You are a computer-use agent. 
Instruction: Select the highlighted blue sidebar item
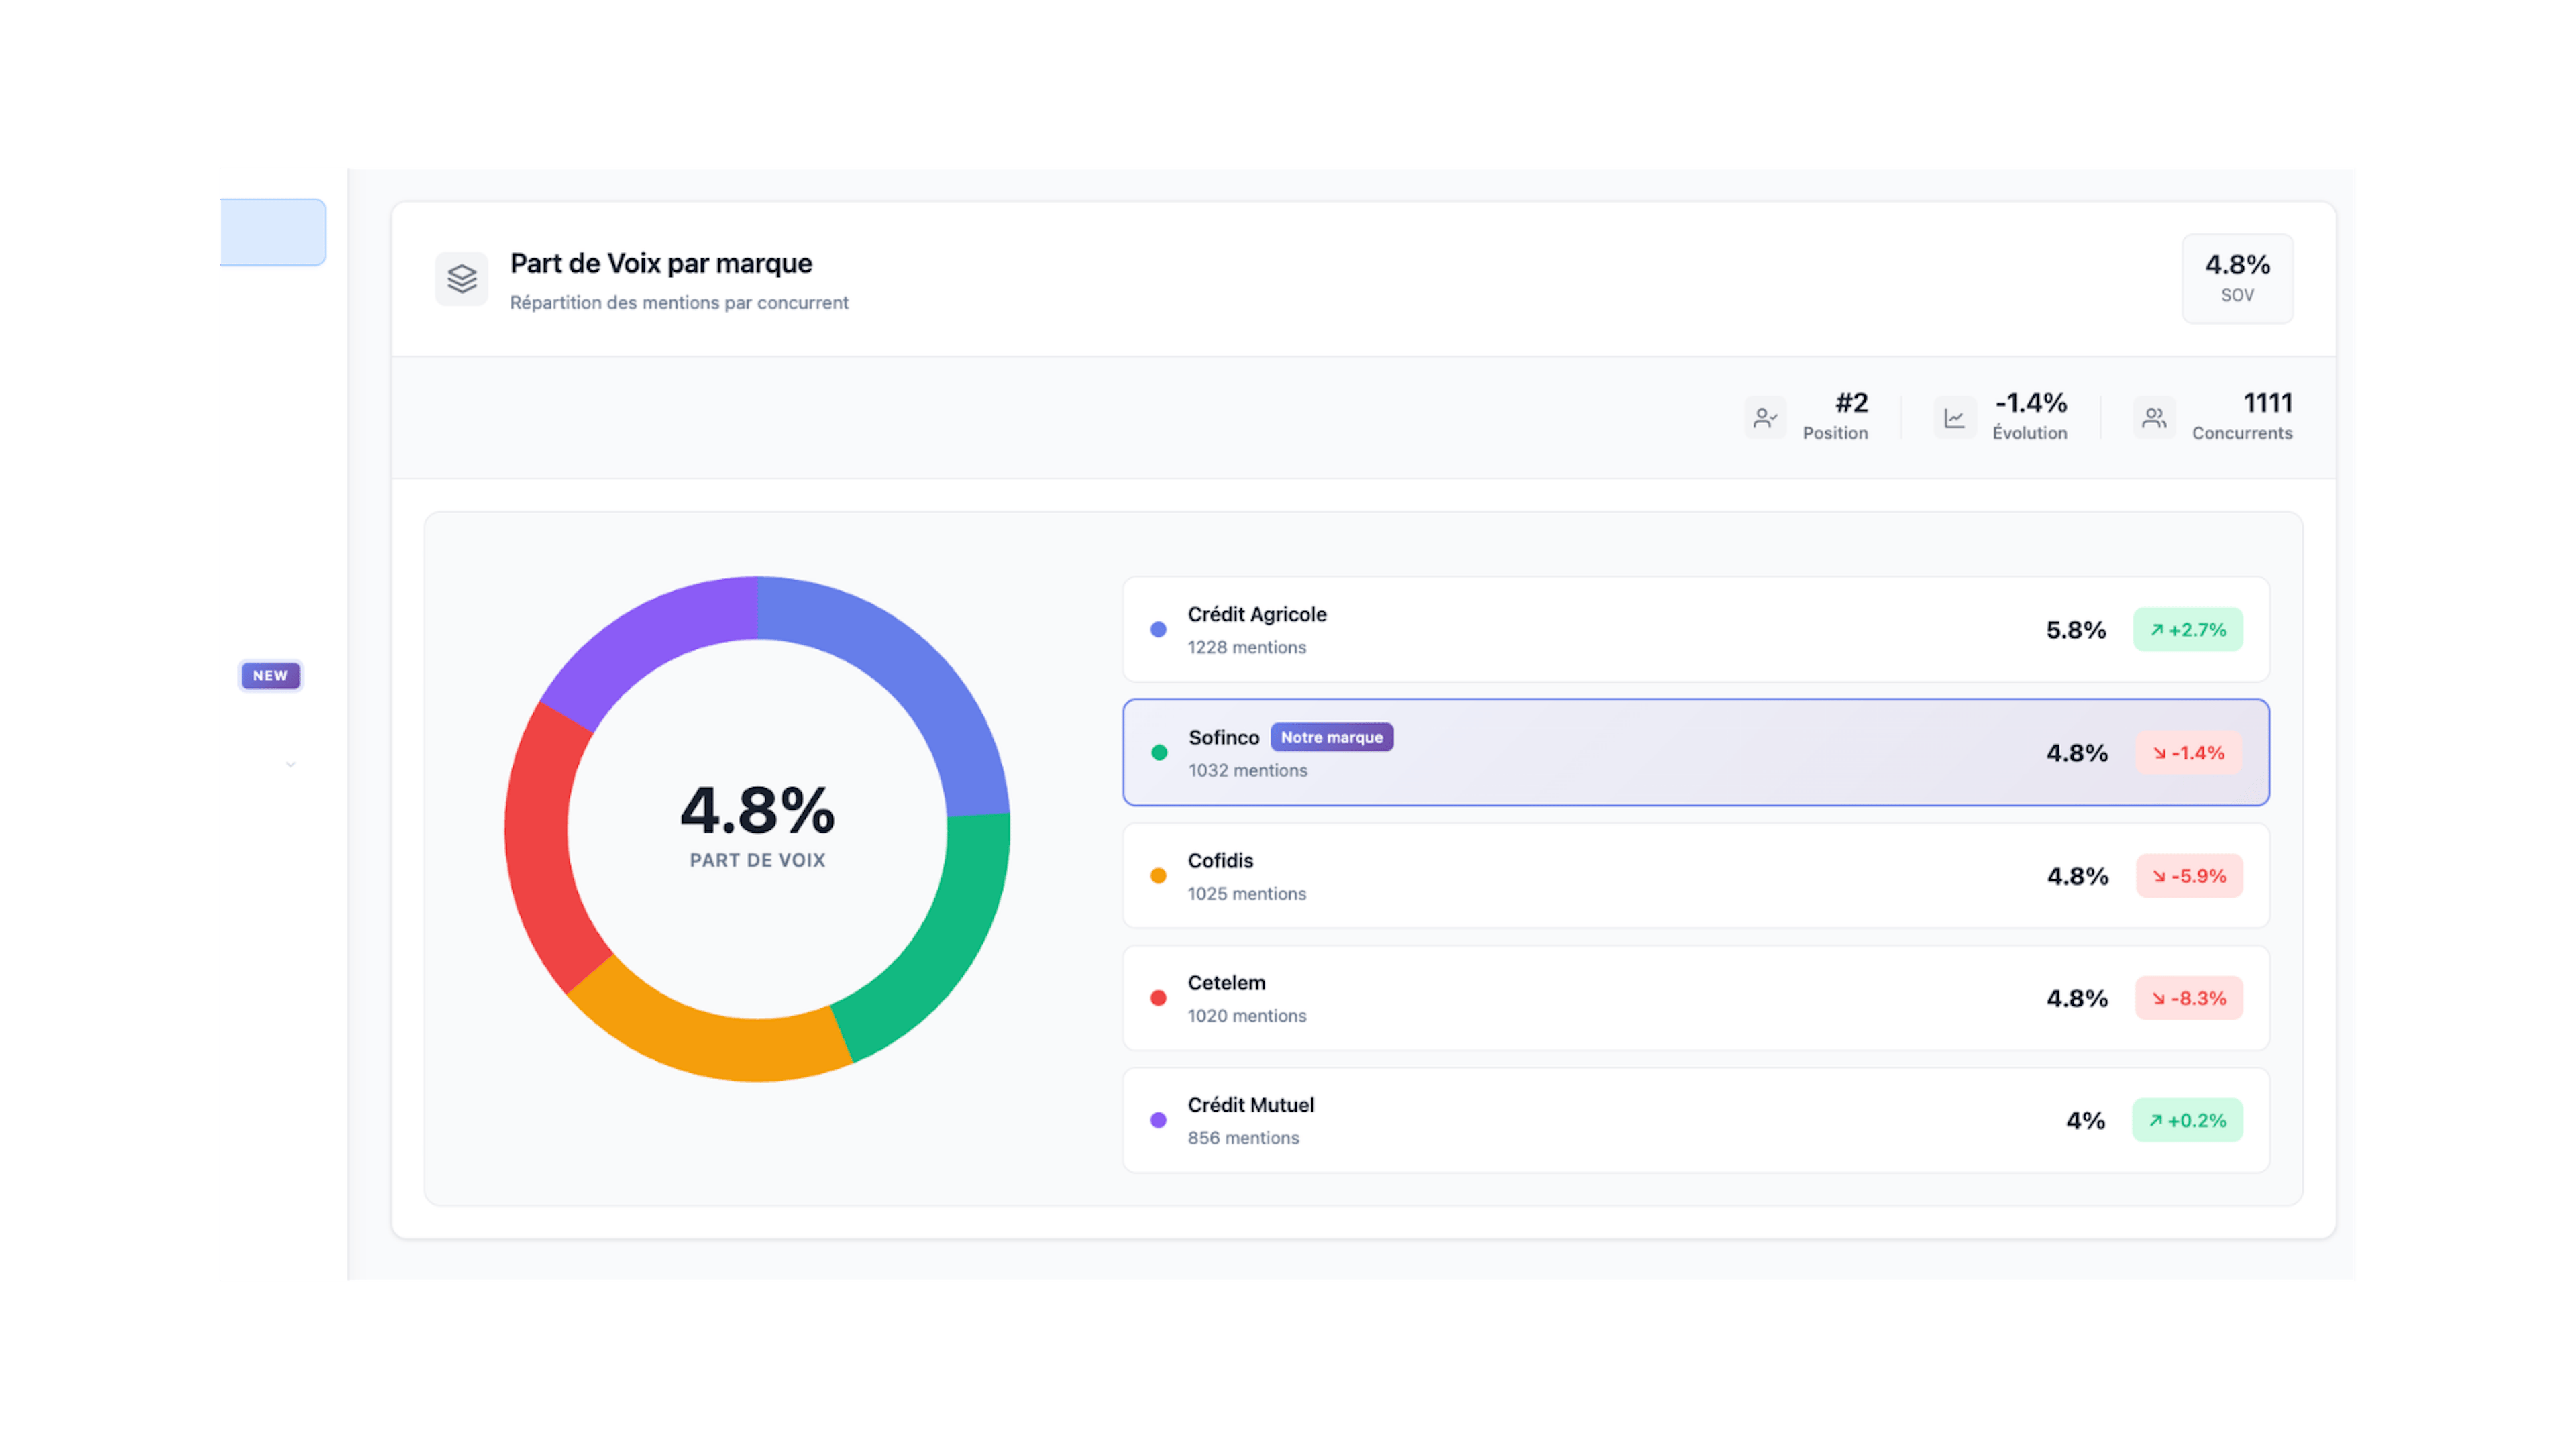(x=272, y=232)
